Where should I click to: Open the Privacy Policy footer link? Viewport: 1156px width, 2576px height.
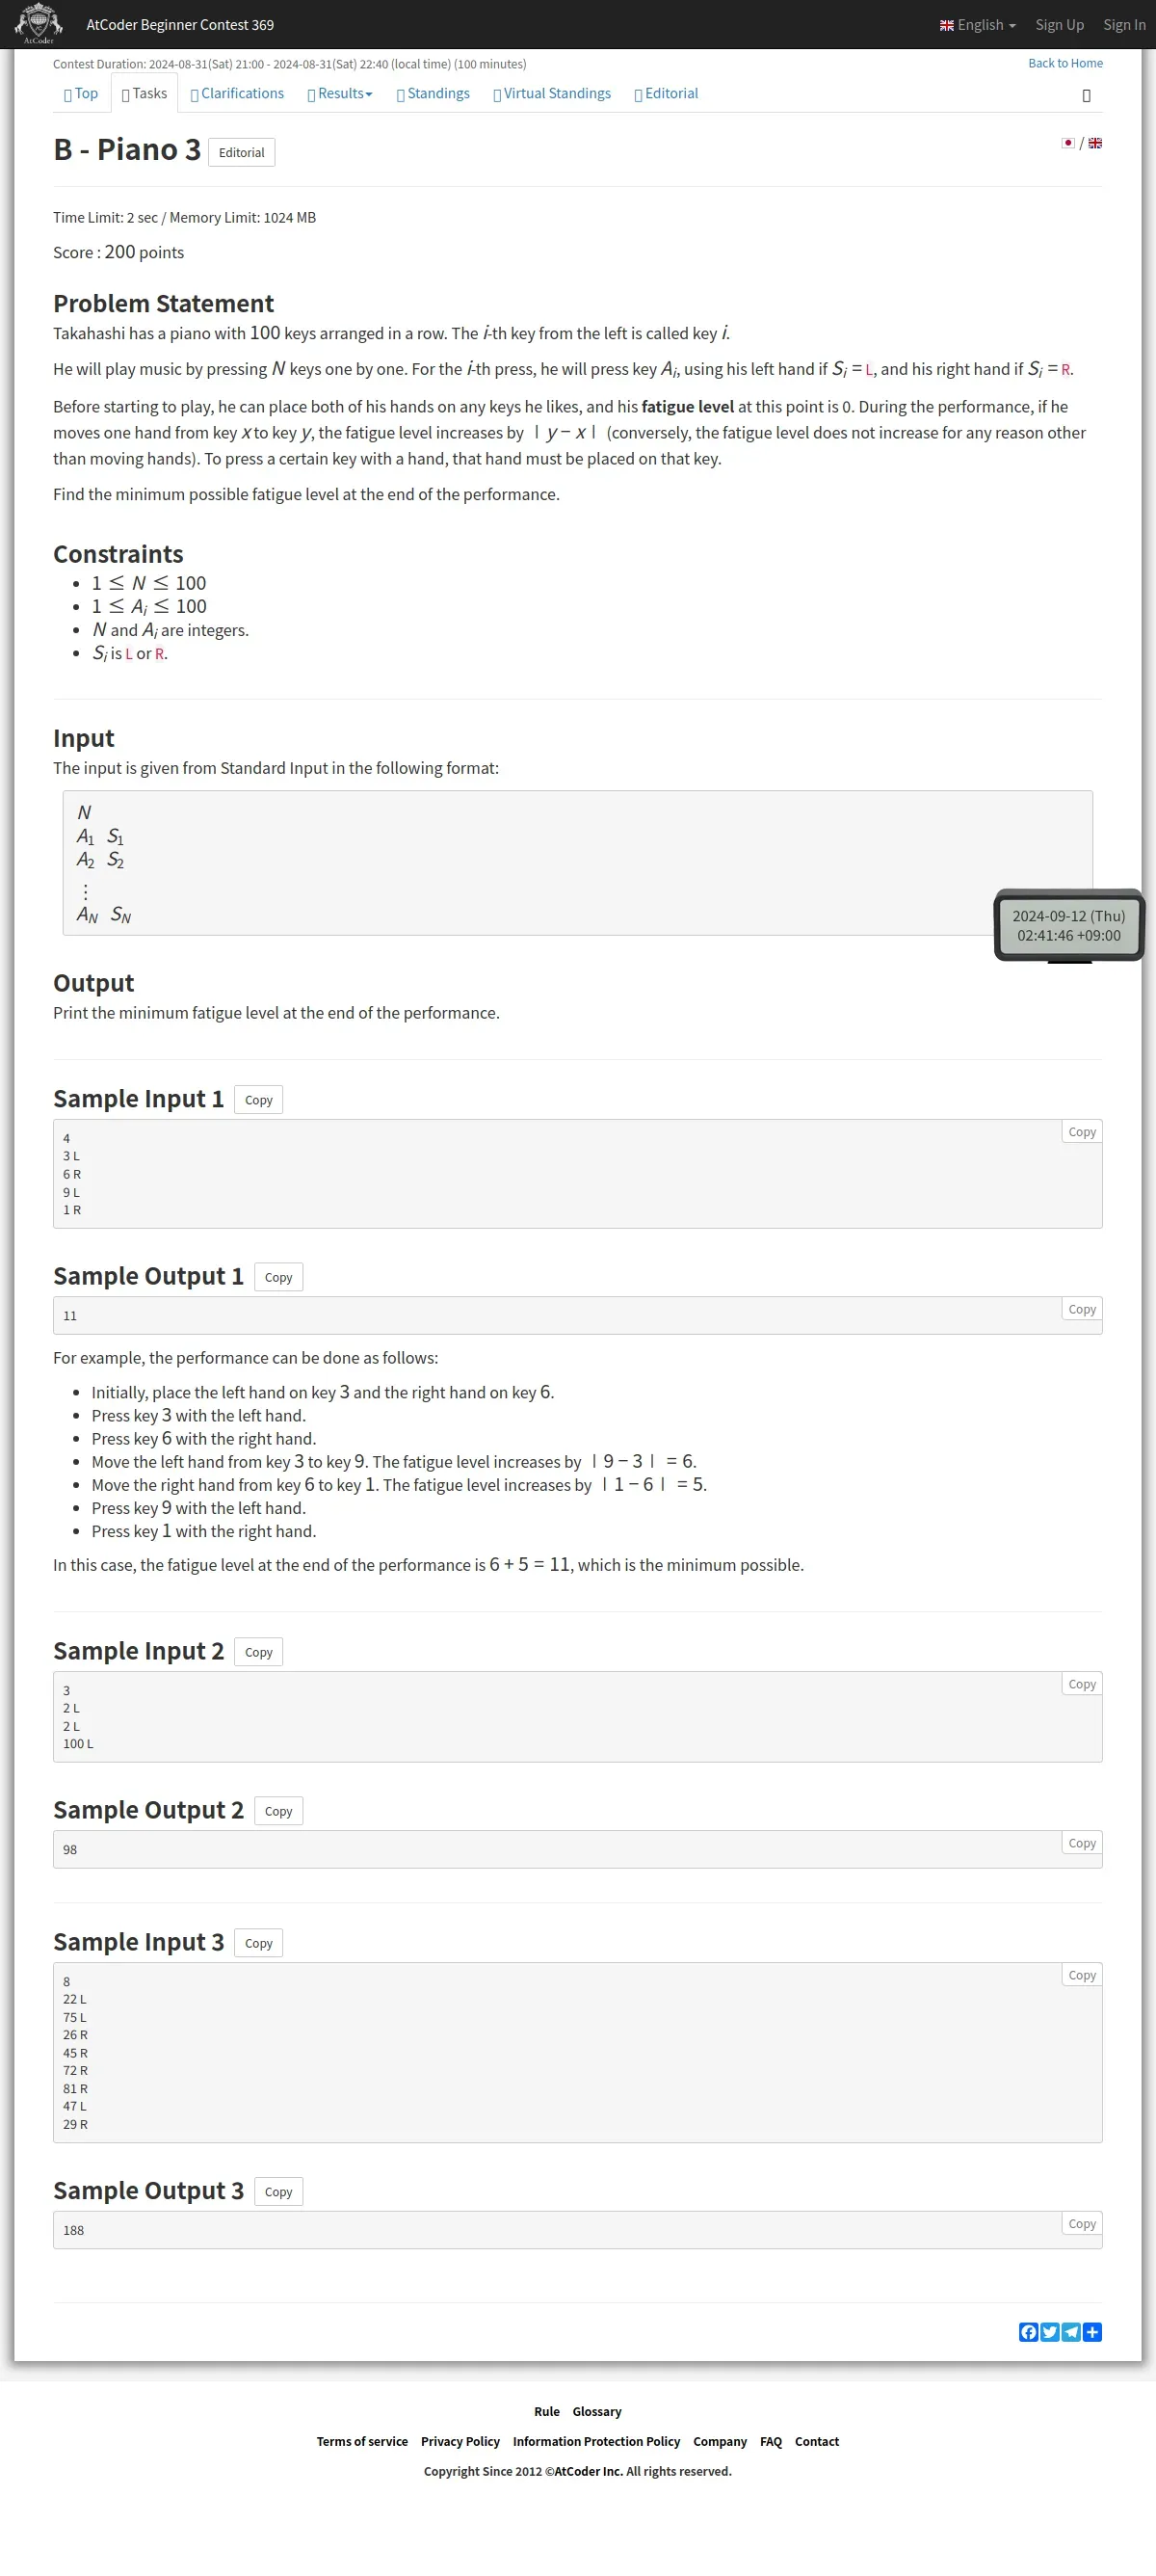pos(460,2441)
